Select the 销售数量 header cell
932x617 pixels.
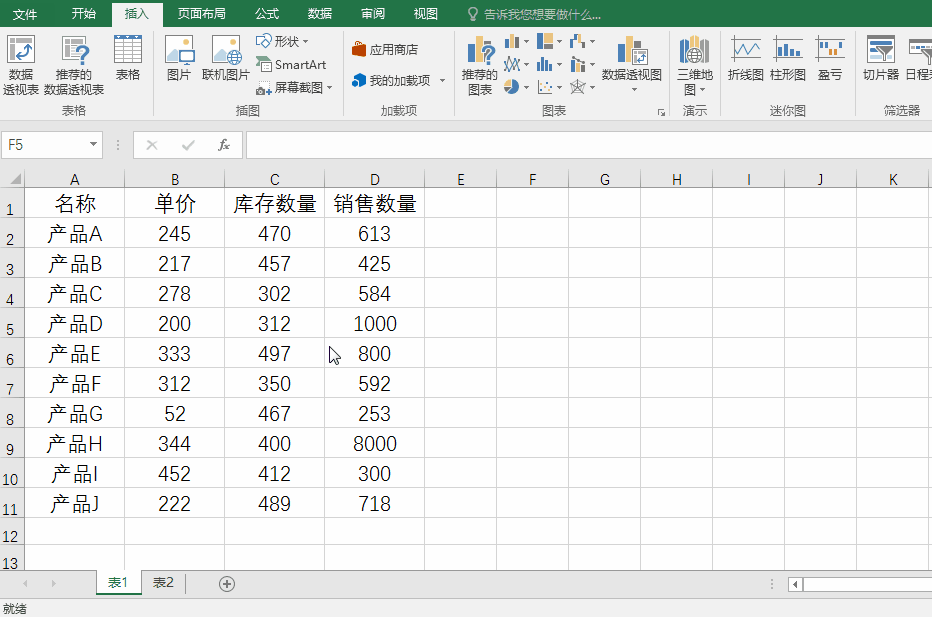[374, 203]
